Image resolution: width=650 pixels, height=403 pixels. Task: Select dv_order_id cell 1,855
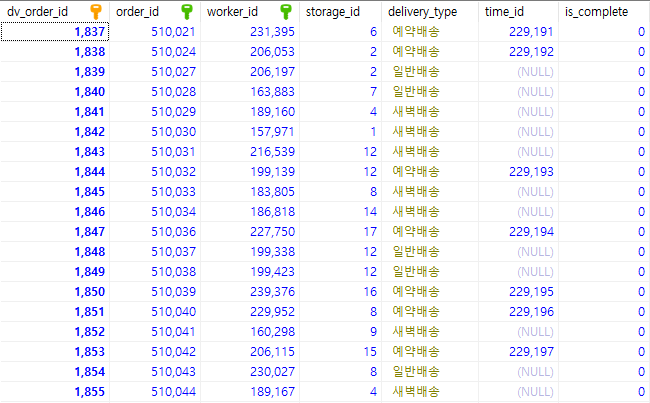point(55,392)
